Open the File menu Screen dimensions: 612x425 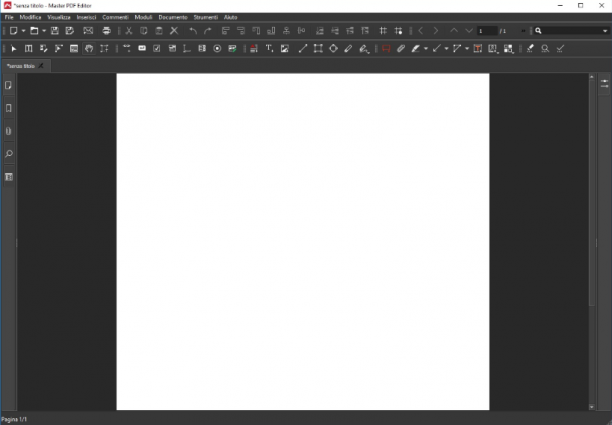coord(9,17)
